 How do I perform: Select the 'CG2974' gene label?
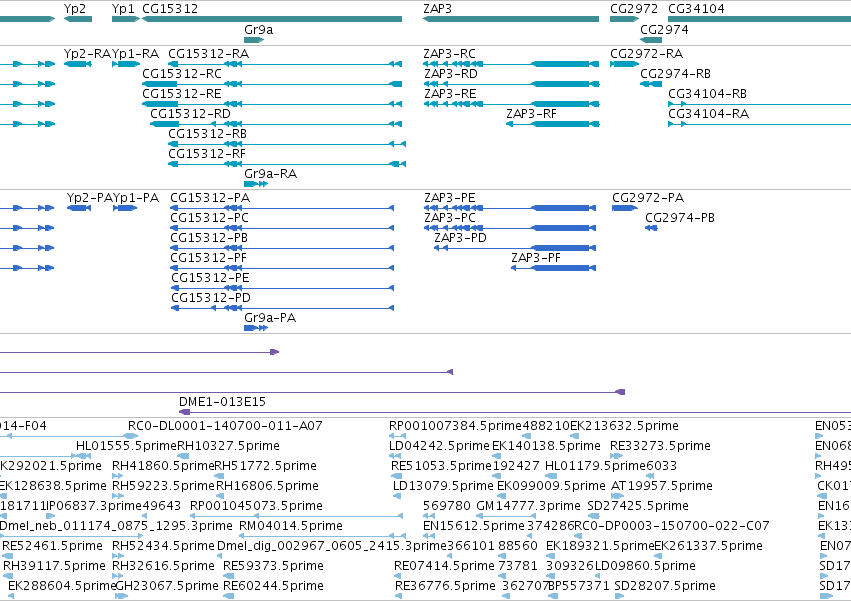664,29
